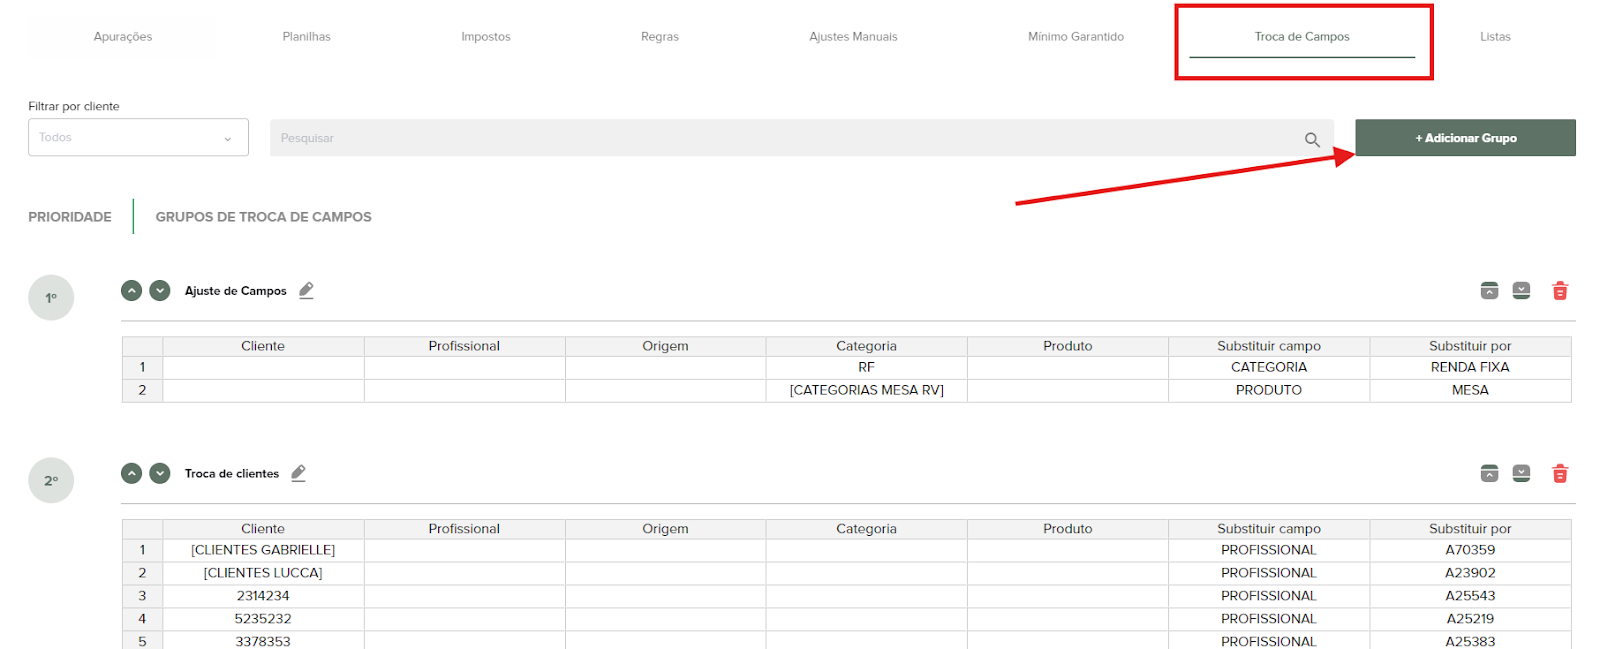
Task: Click the search magnifier icon
Action: point(1312,139)
